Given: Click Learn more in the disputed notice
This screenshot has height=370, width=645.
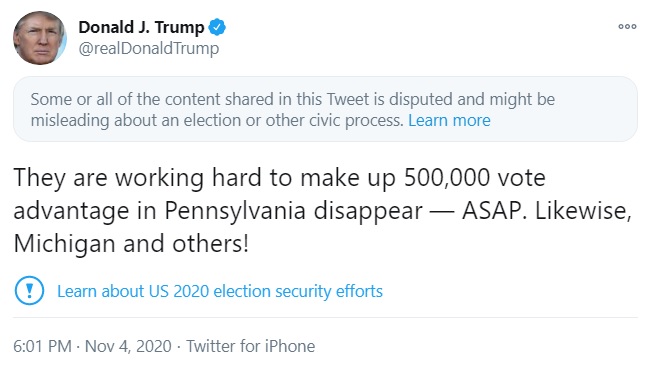Looking at the screenshot, I should click(x=449, y=120).
